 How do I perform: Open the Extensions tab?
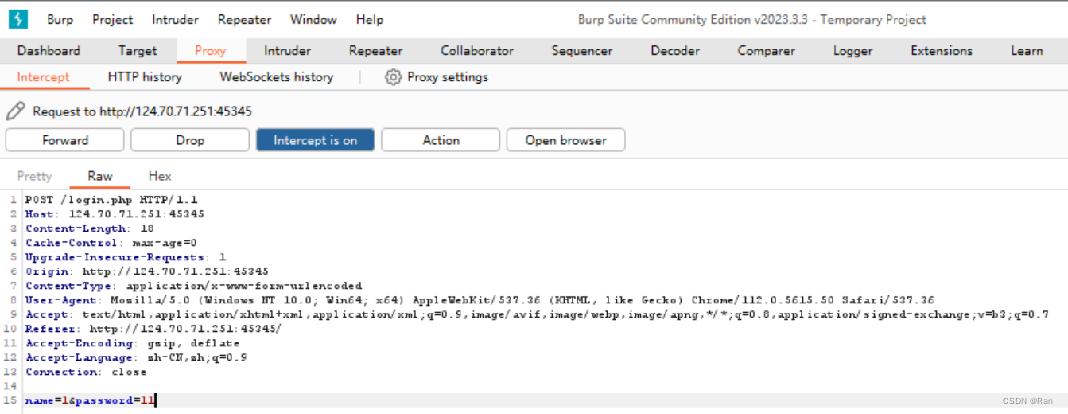coord(942,51)
